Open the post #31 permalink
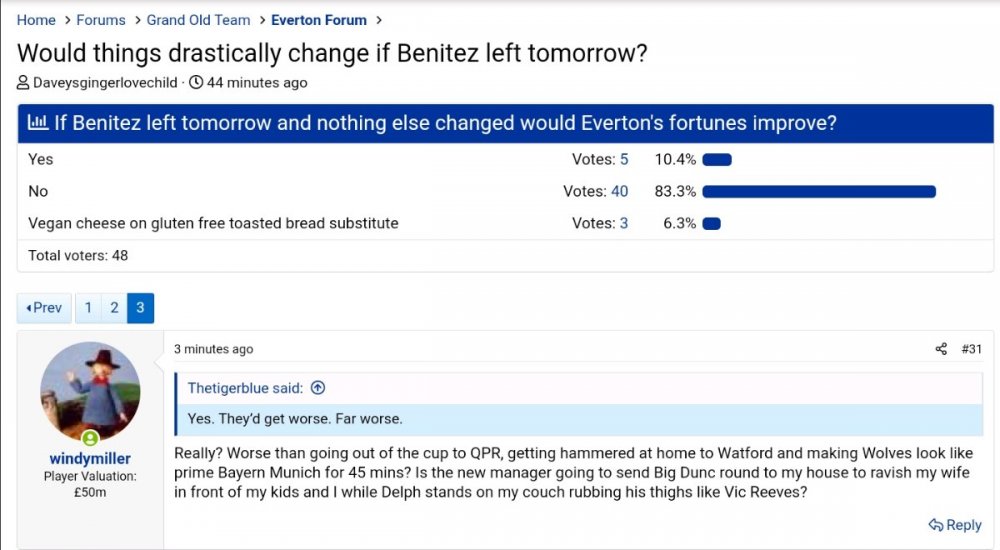 click(971, 349)
